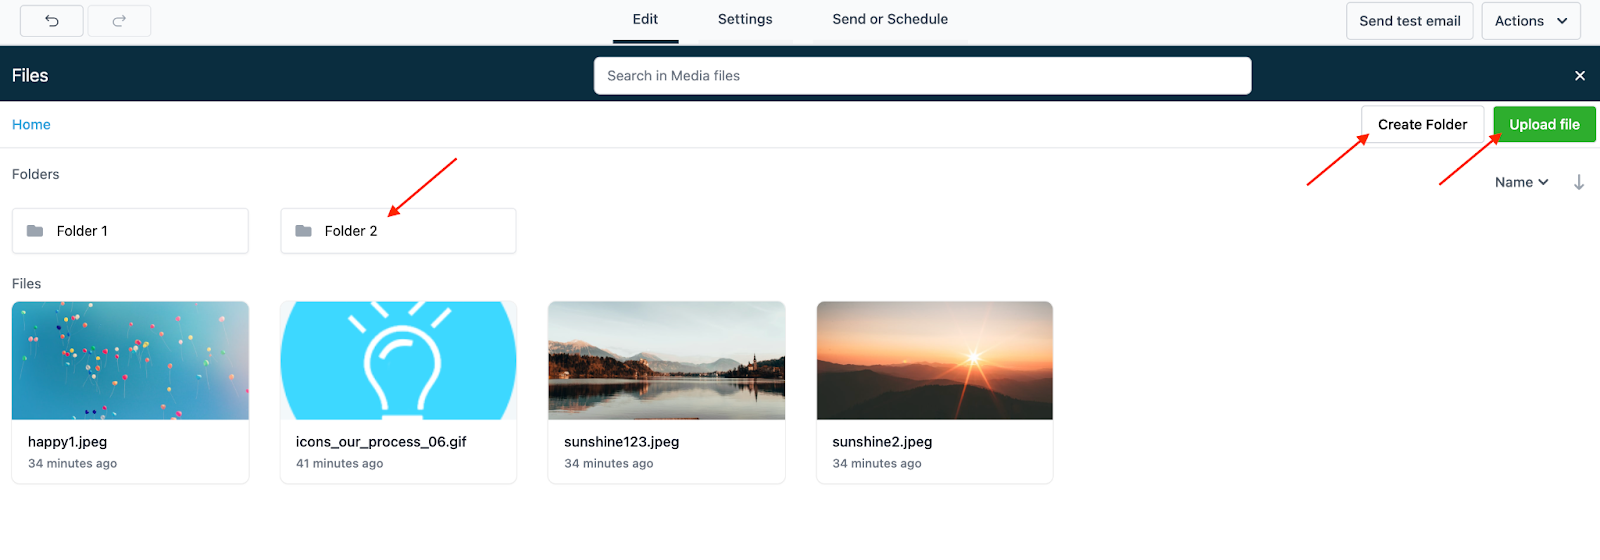Open the Name sort dropdown

(x=1521, y=182)
